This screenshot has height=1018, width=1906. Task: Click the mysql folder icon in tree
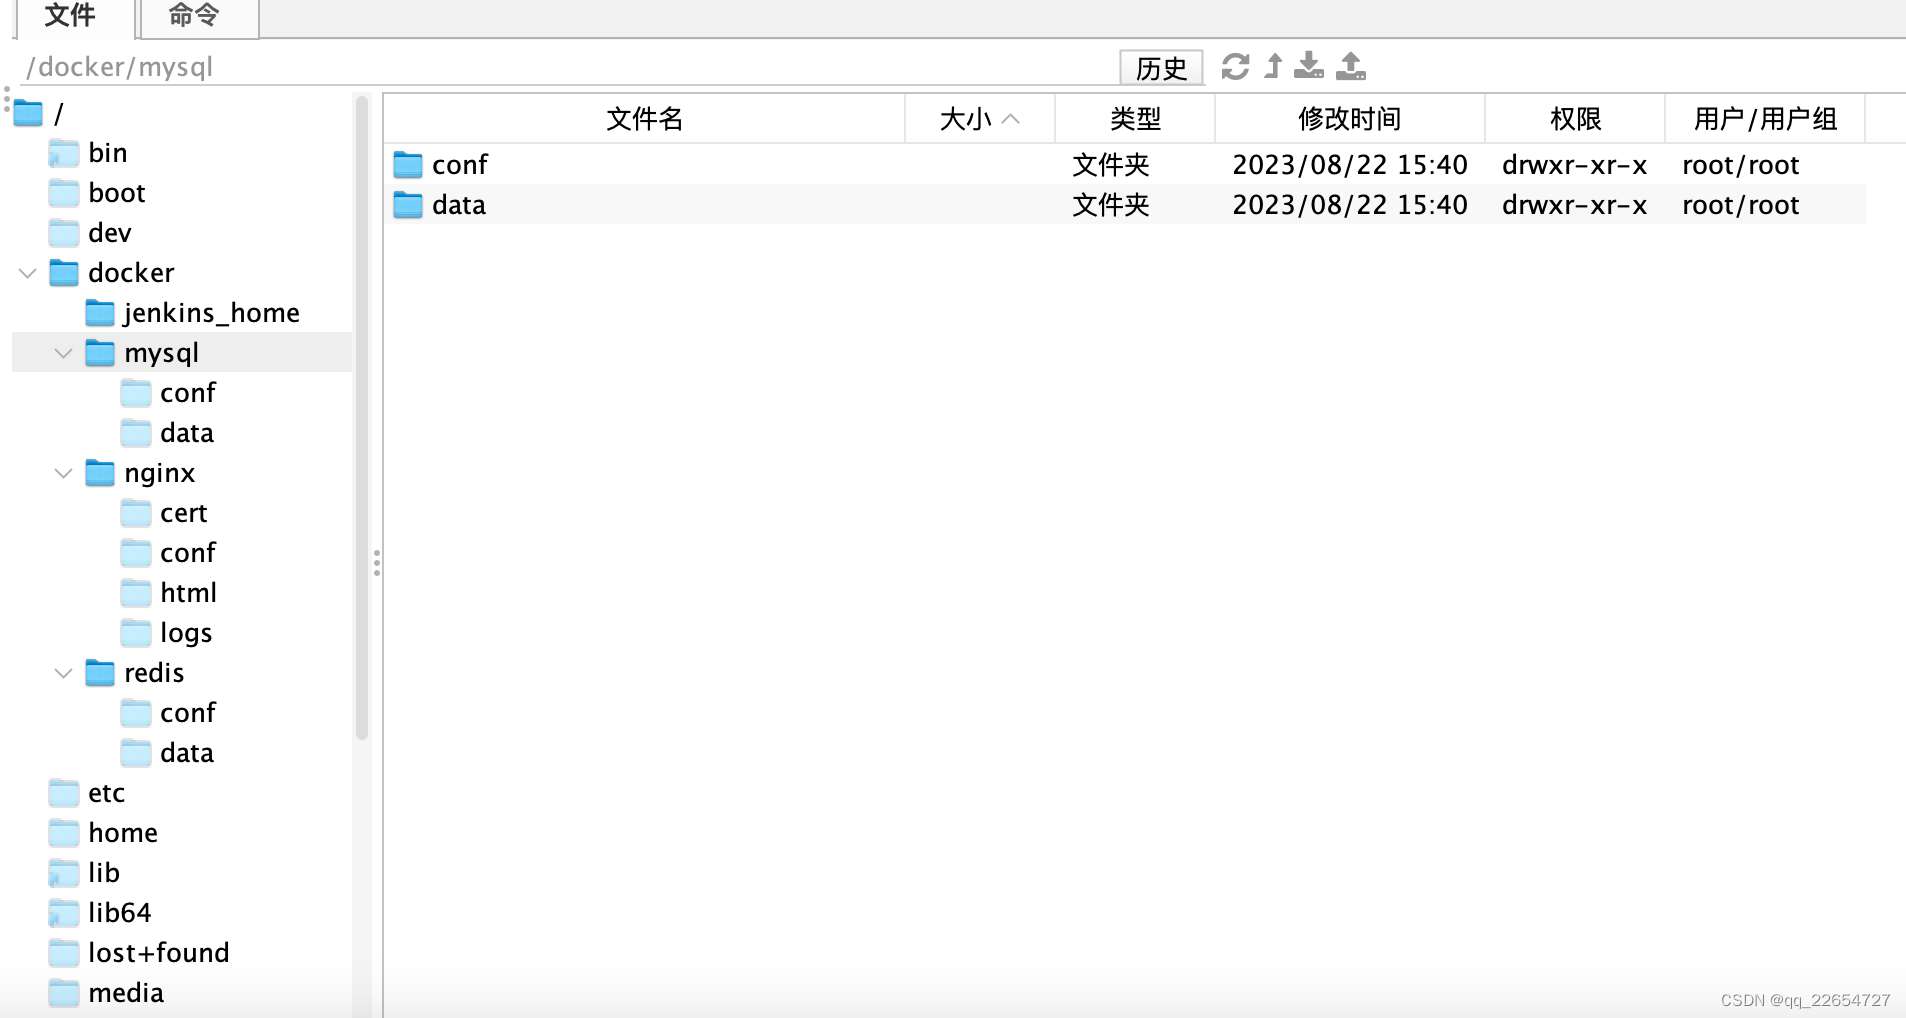[100, 353]
